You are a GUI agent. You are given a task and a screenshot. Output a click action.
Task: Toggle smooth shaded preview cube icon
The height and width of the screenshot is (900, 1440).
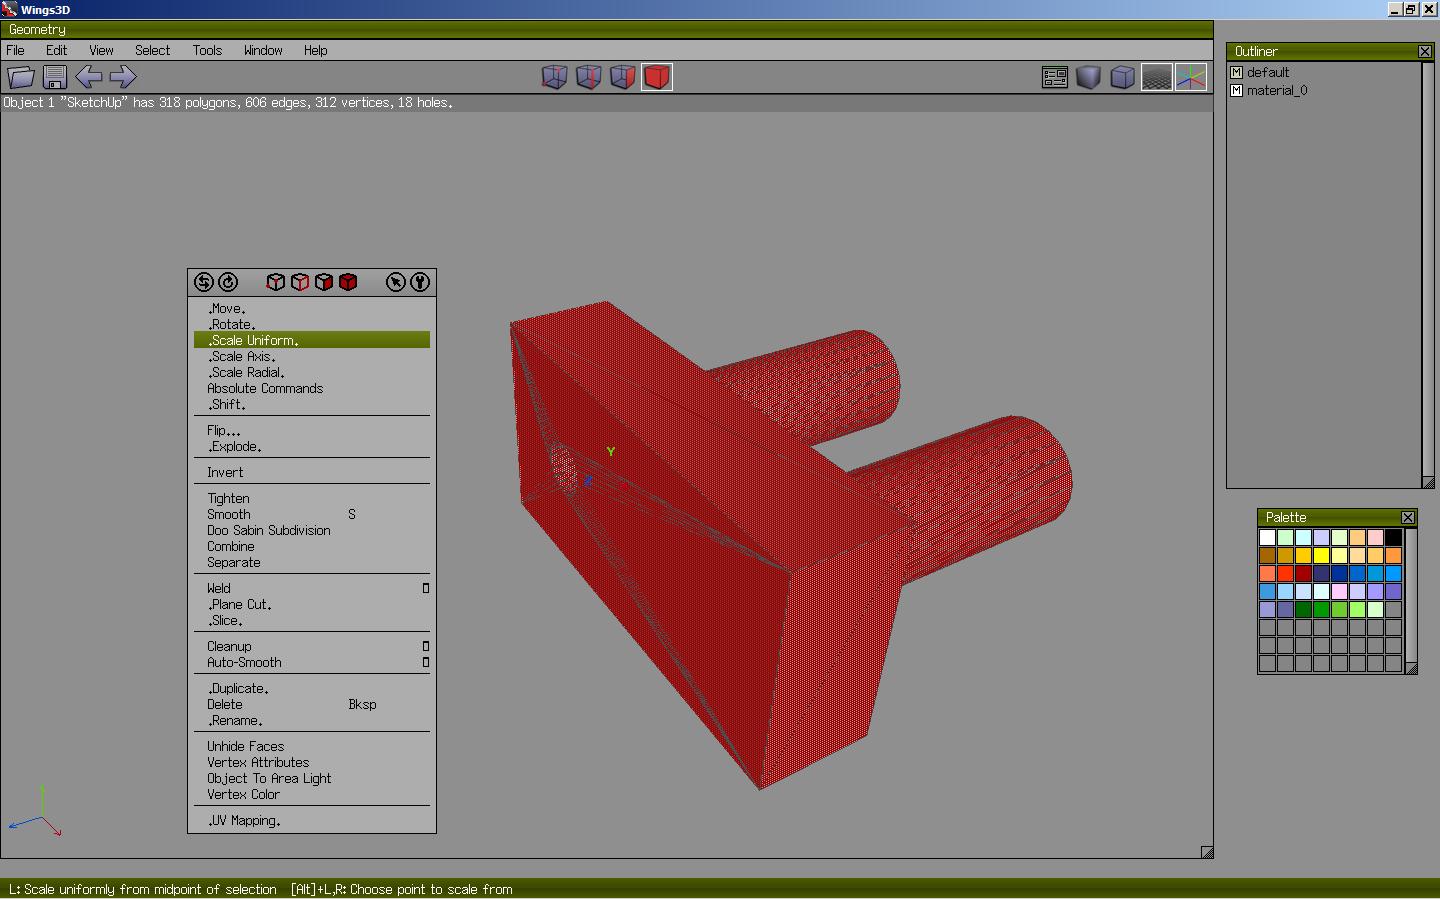click(1089, 77)
